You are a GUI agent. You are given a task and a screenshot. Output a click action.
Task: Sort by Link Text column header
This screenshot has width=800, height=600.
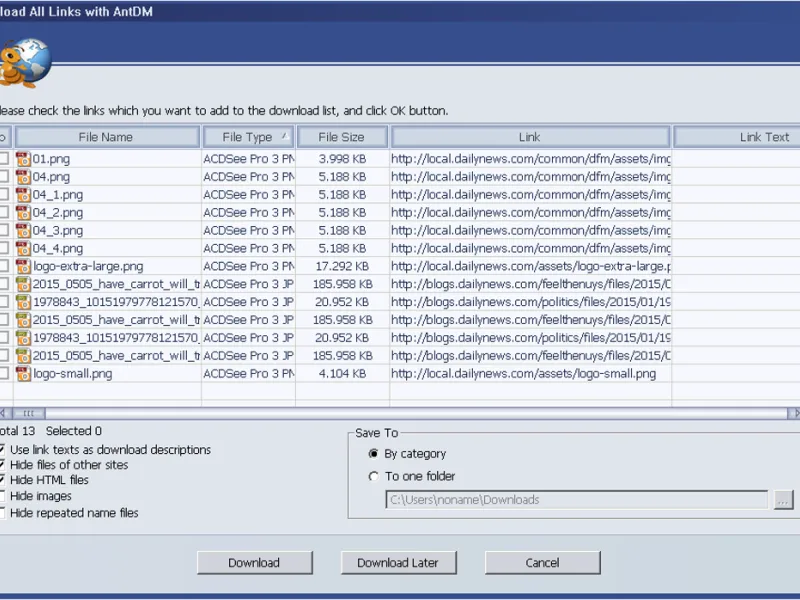coord(737,137)
